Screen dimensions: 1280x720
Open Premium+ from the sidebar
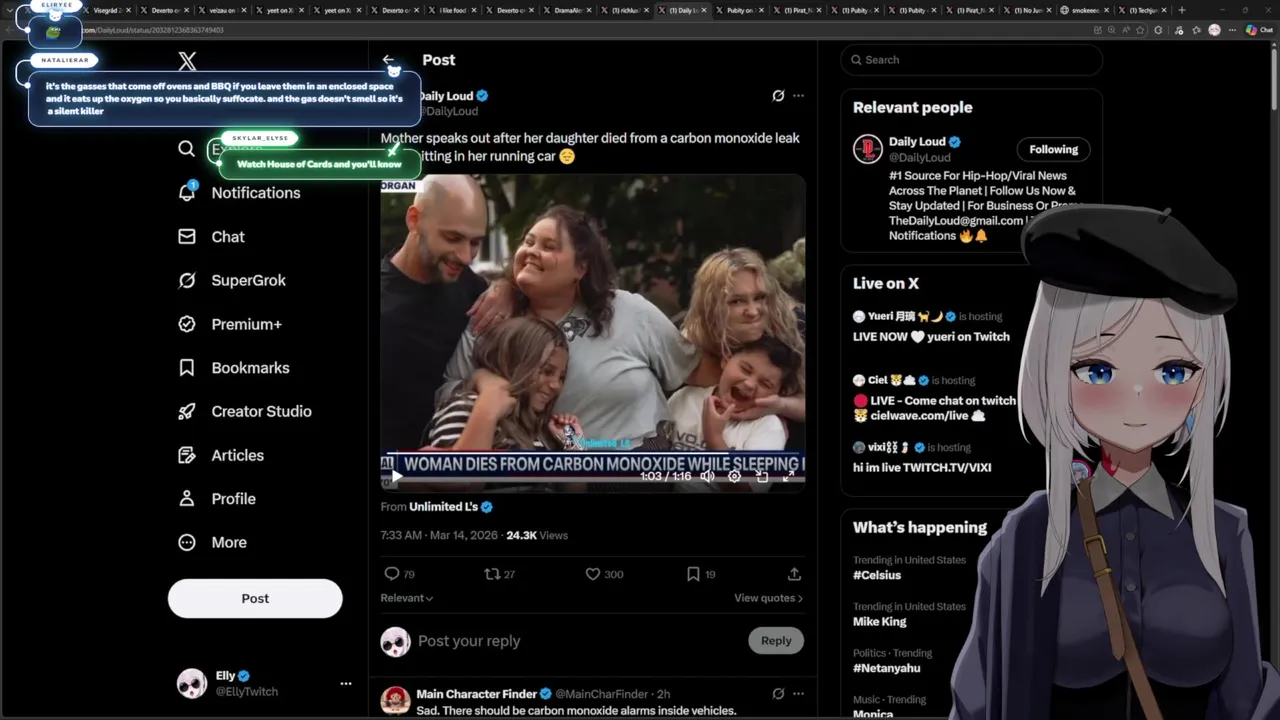(246, 324)
